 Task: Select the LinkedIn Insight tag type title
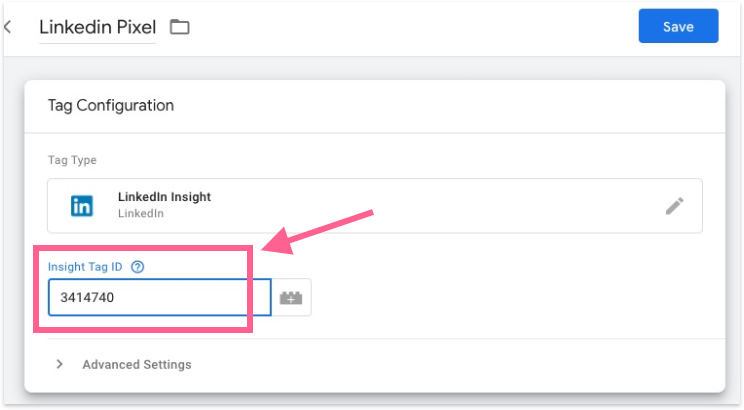coord(164,197)
